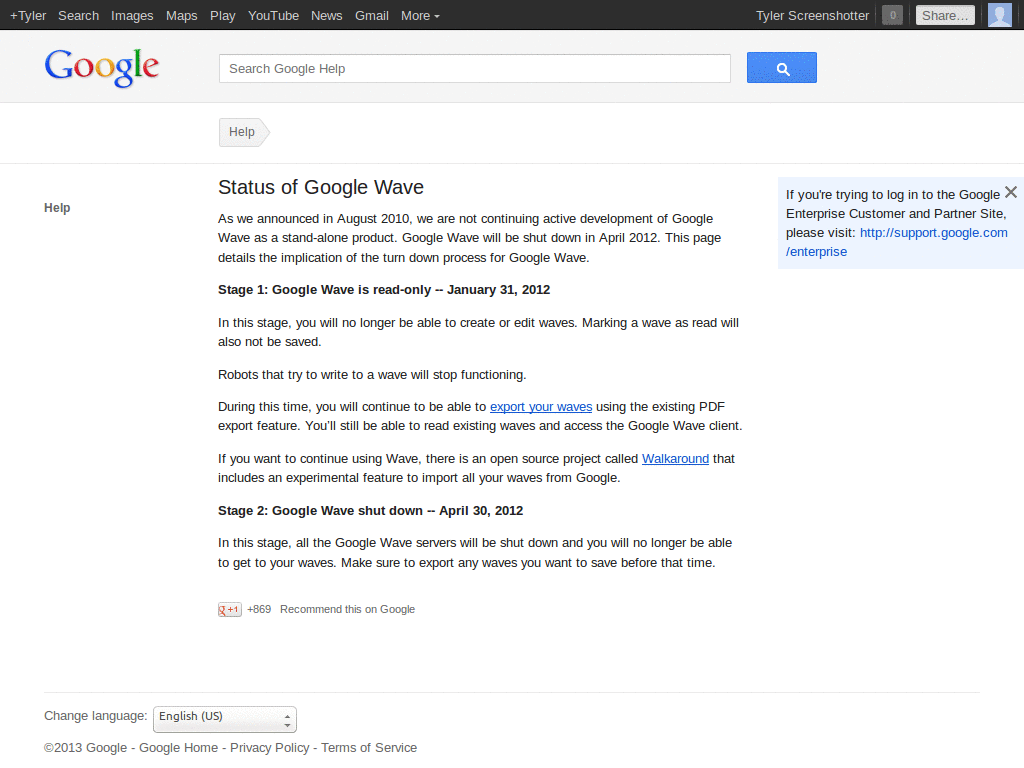
Task: Click inside the Search Google Help field
Action: [474, 68]
